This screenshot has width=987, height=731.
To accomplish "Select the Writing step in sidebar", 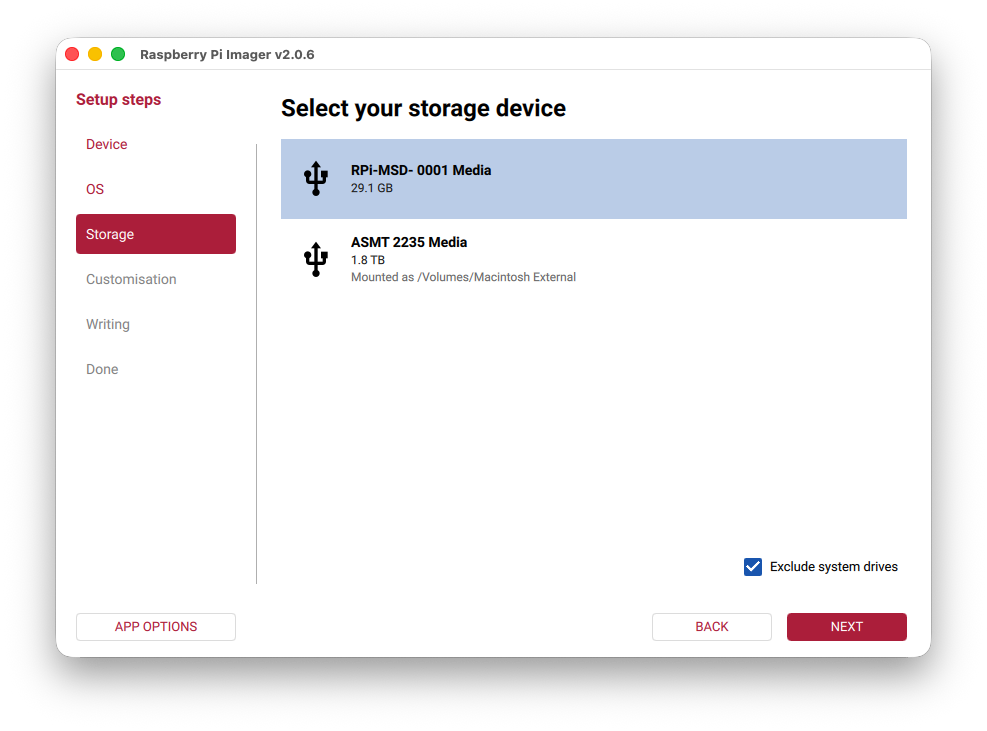I will 108,324.
